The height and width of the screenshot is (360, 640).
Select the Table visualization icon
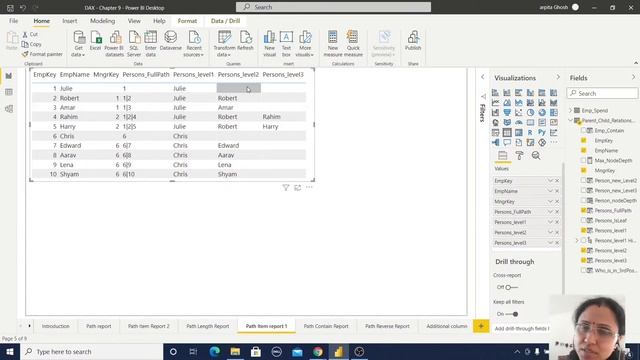[x=507, y=133]
